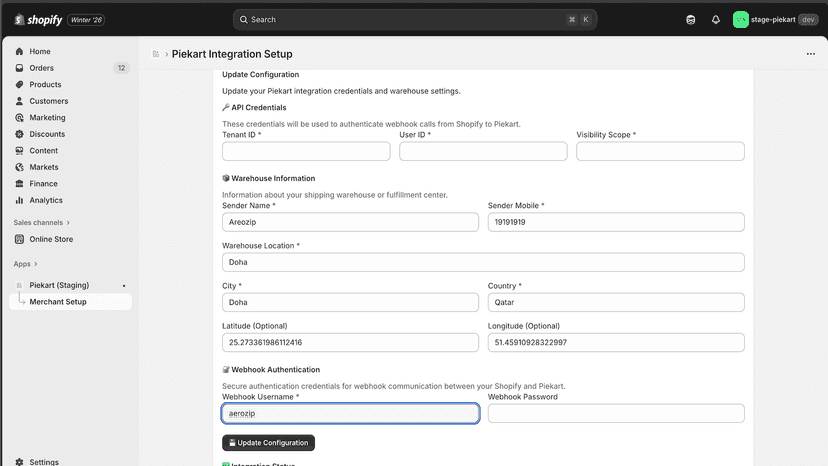Click the Tenant ID field

(x=306, y=151)
